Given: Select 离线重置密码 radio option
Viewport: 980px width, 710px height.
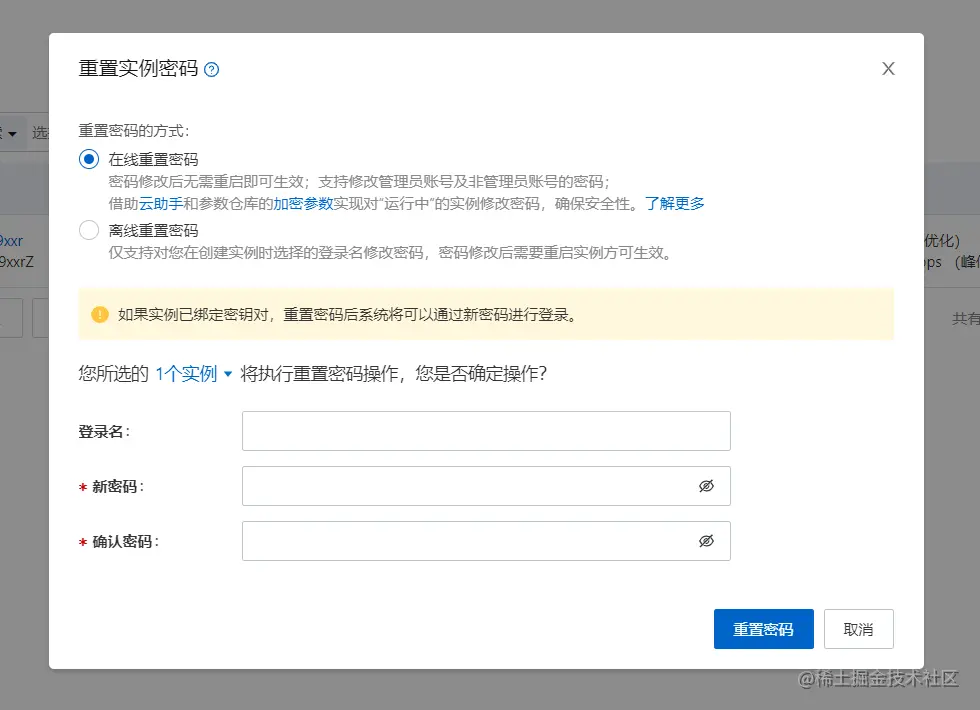Looking at the screenshot, I should click(x=89, y=230).
